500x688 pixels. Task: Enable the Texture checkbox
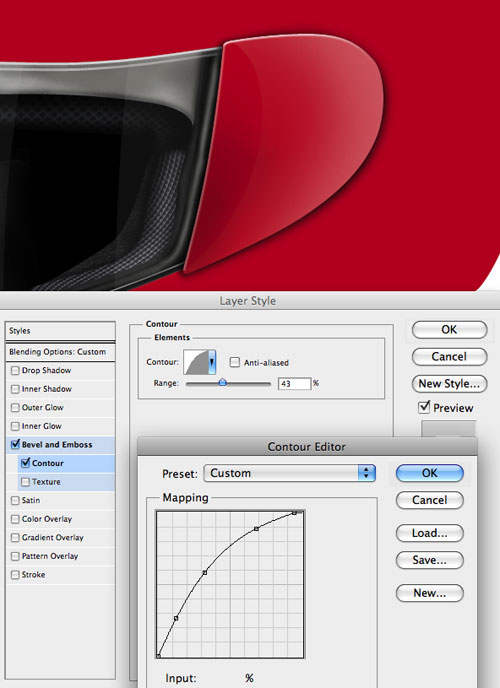(25, 482)
